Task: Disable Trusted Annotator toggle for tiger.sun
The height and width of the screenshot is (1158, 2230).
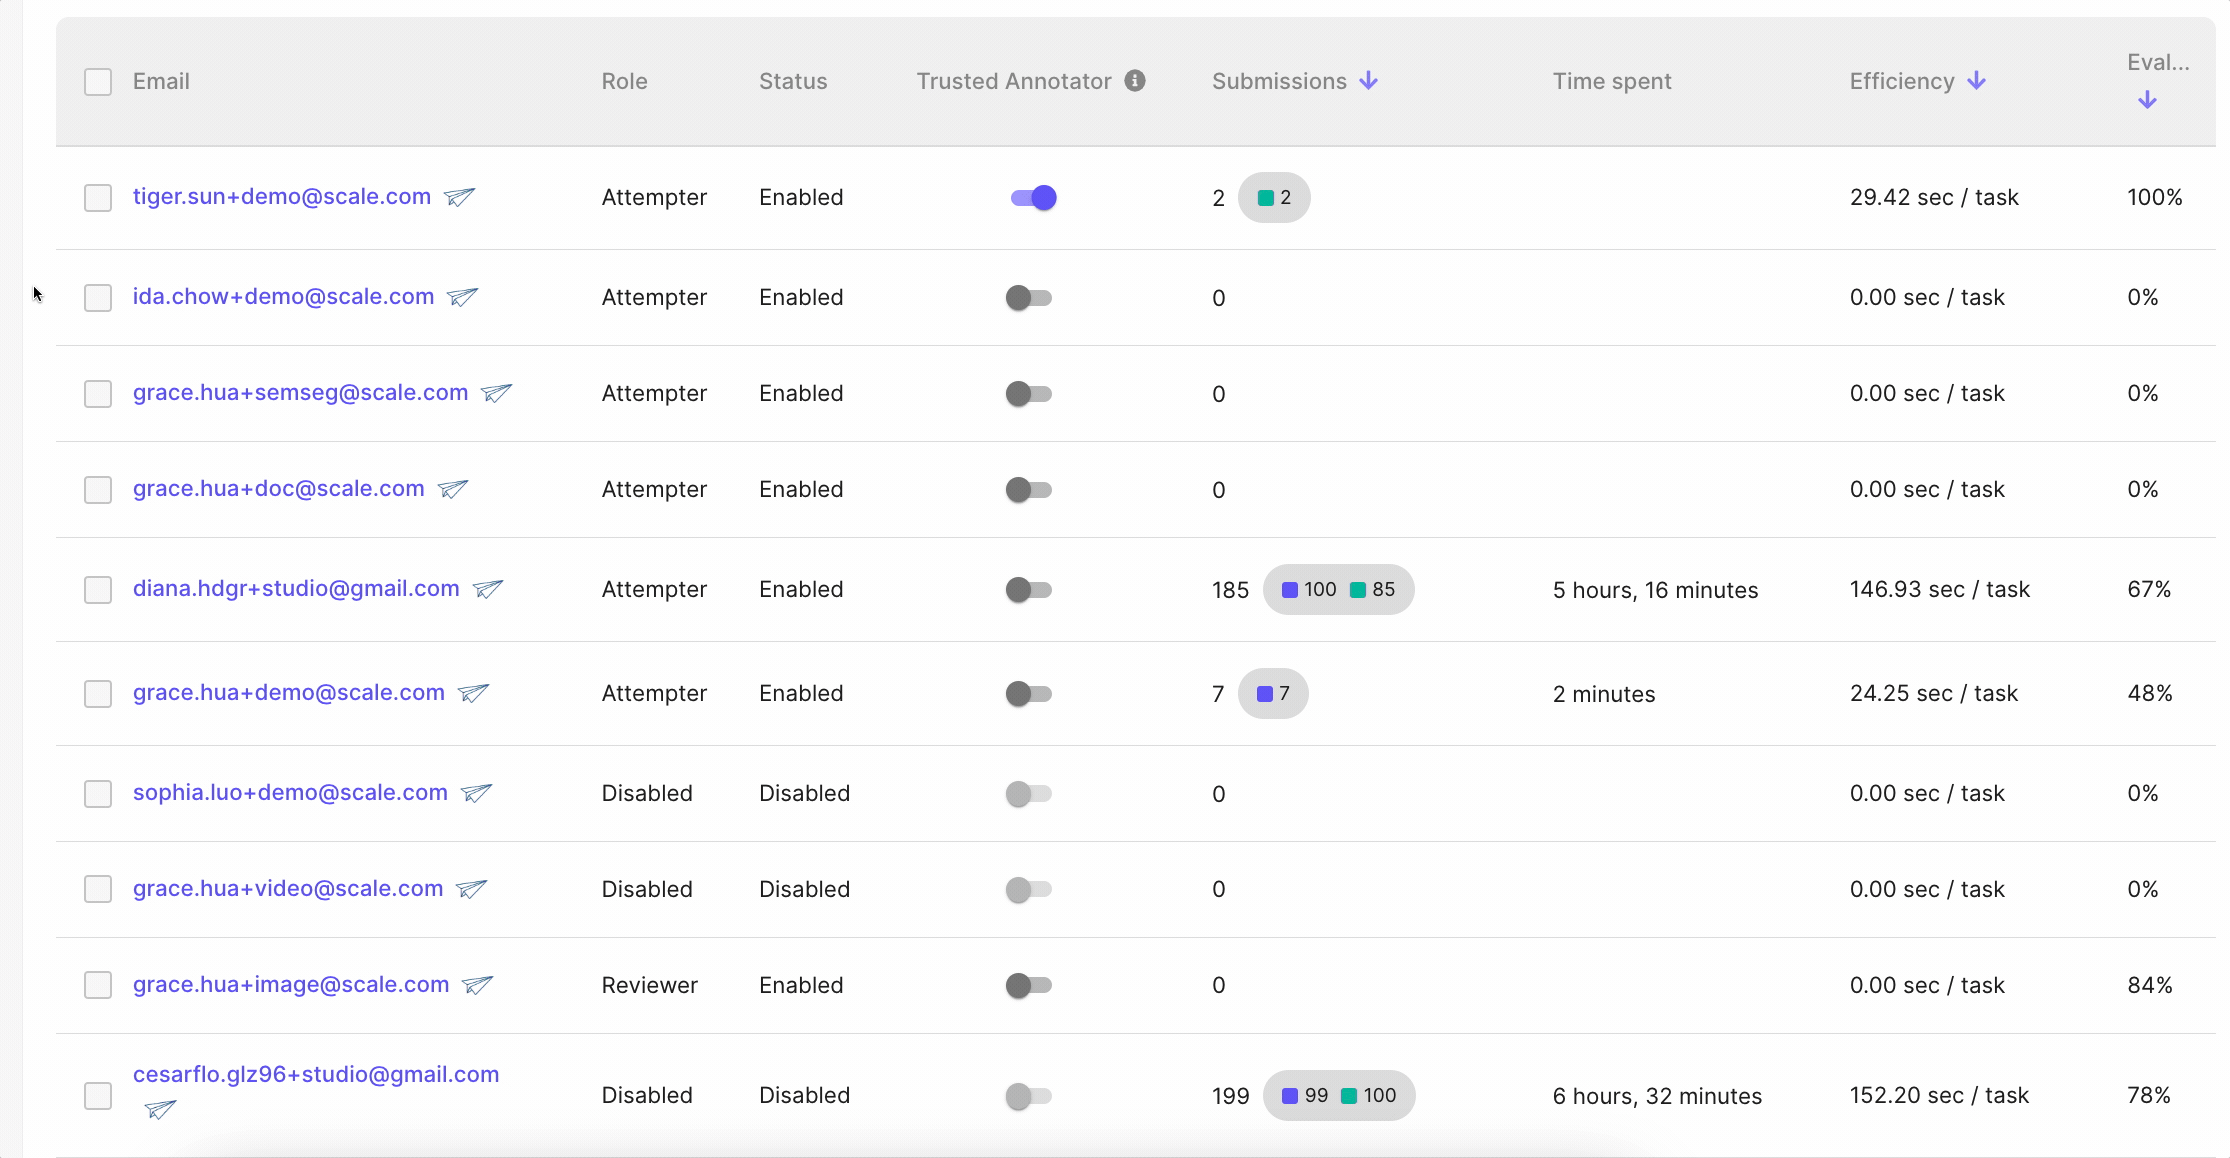Action: coord(1033,198)
